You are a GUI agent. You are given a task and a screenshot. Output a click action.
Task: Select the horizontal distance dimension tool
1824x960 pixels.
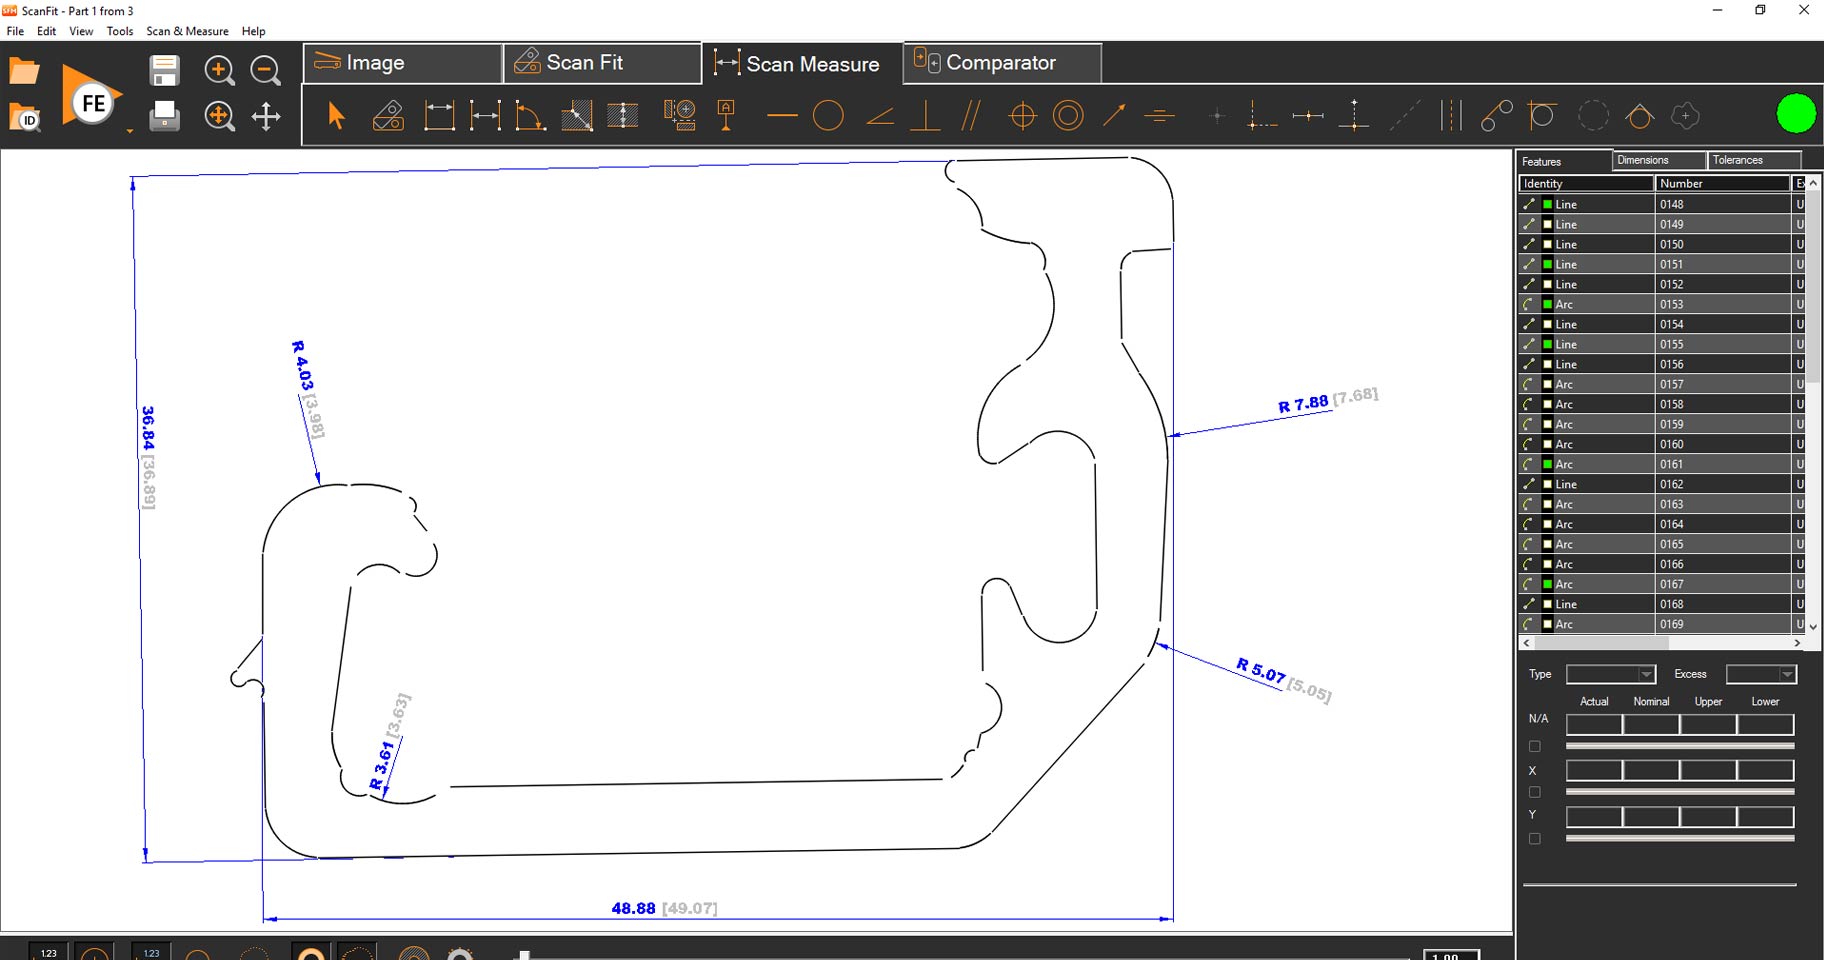485,116
